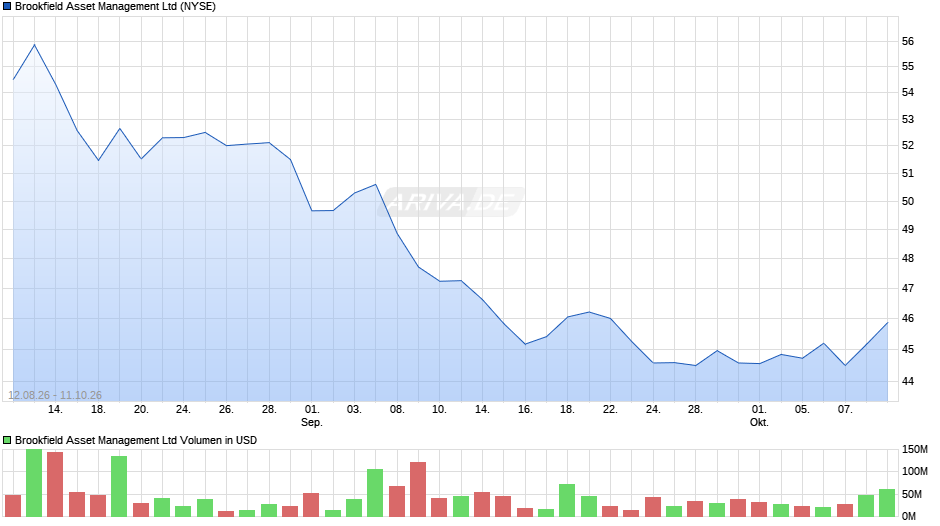Viewport: 940px width, 526px height.
Task: Click the price axis label 52
Action: point(908,145)
